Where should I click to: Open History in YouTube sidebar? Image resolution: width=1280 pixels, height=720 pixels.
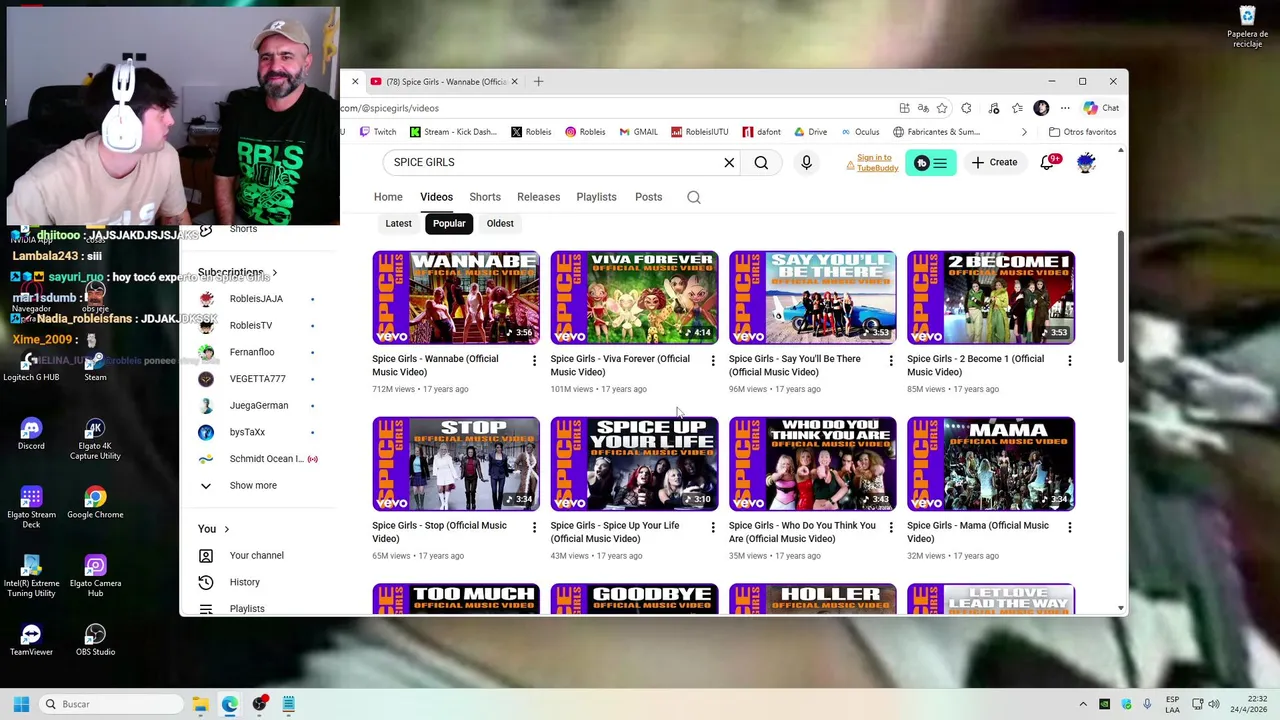point(244,582)
